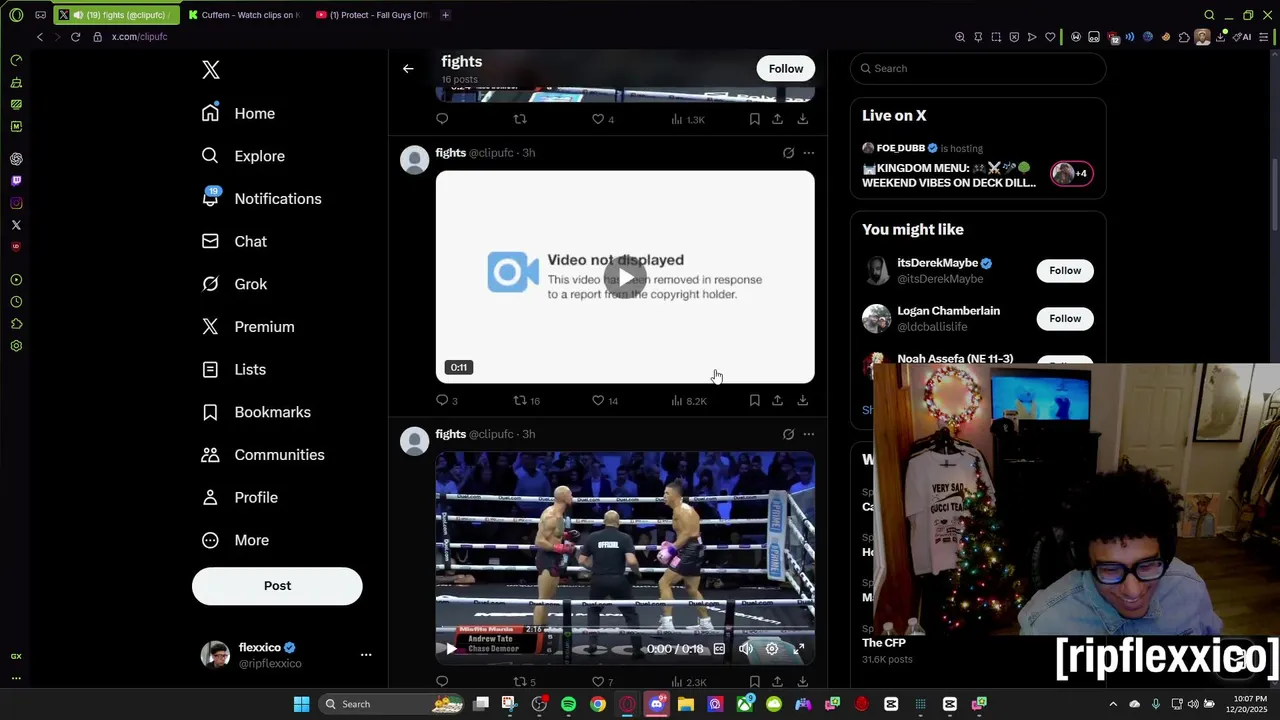Follow the fights account
This screenshot has height=720, width=1280.
[x=786, y=69]
